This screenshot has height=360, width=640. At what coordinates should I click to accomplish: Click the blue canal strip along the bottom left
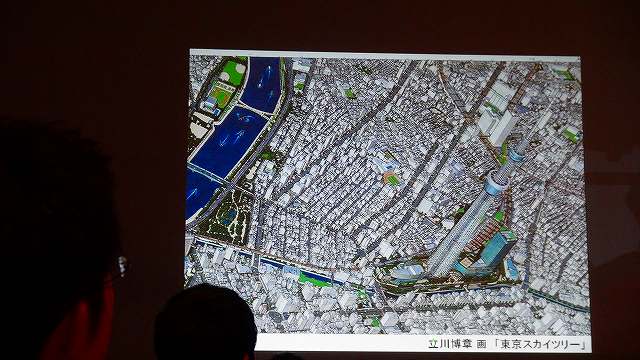pos(265,260)
